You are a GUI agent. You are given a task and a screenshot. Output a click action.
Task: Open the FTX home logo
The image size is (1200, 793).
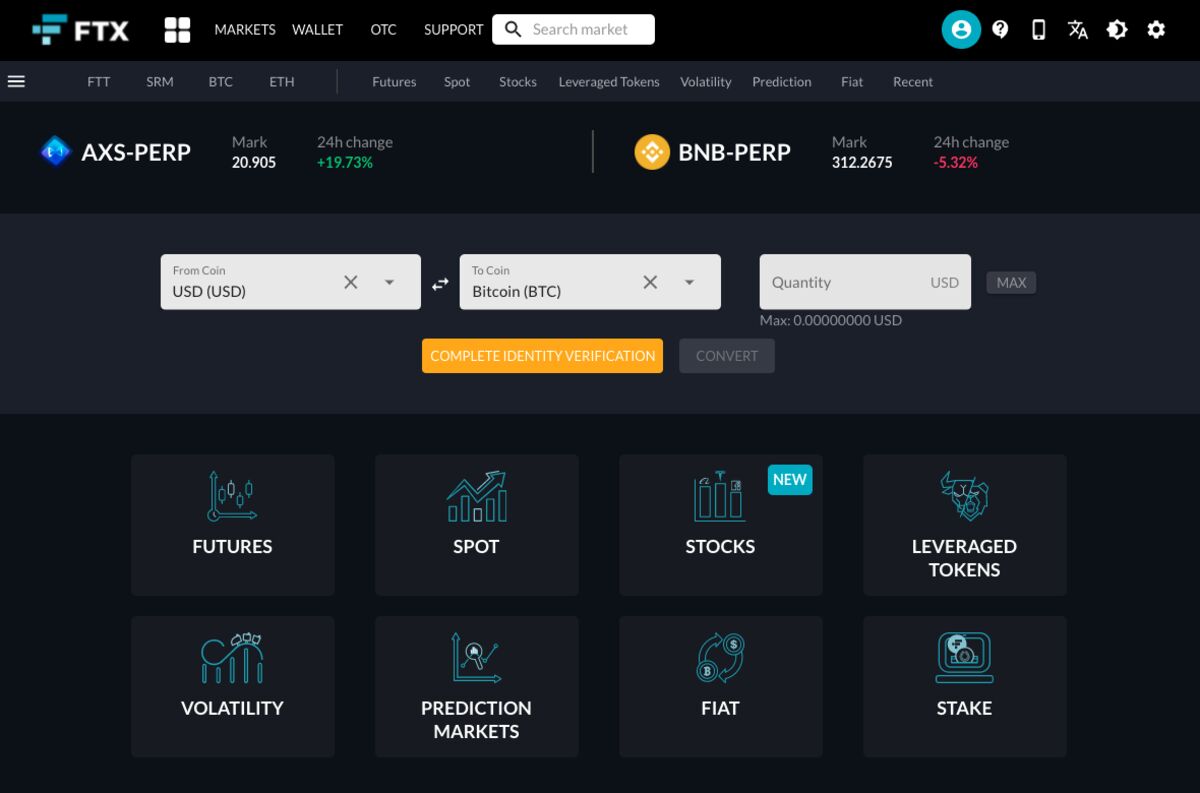coord(78,29)
